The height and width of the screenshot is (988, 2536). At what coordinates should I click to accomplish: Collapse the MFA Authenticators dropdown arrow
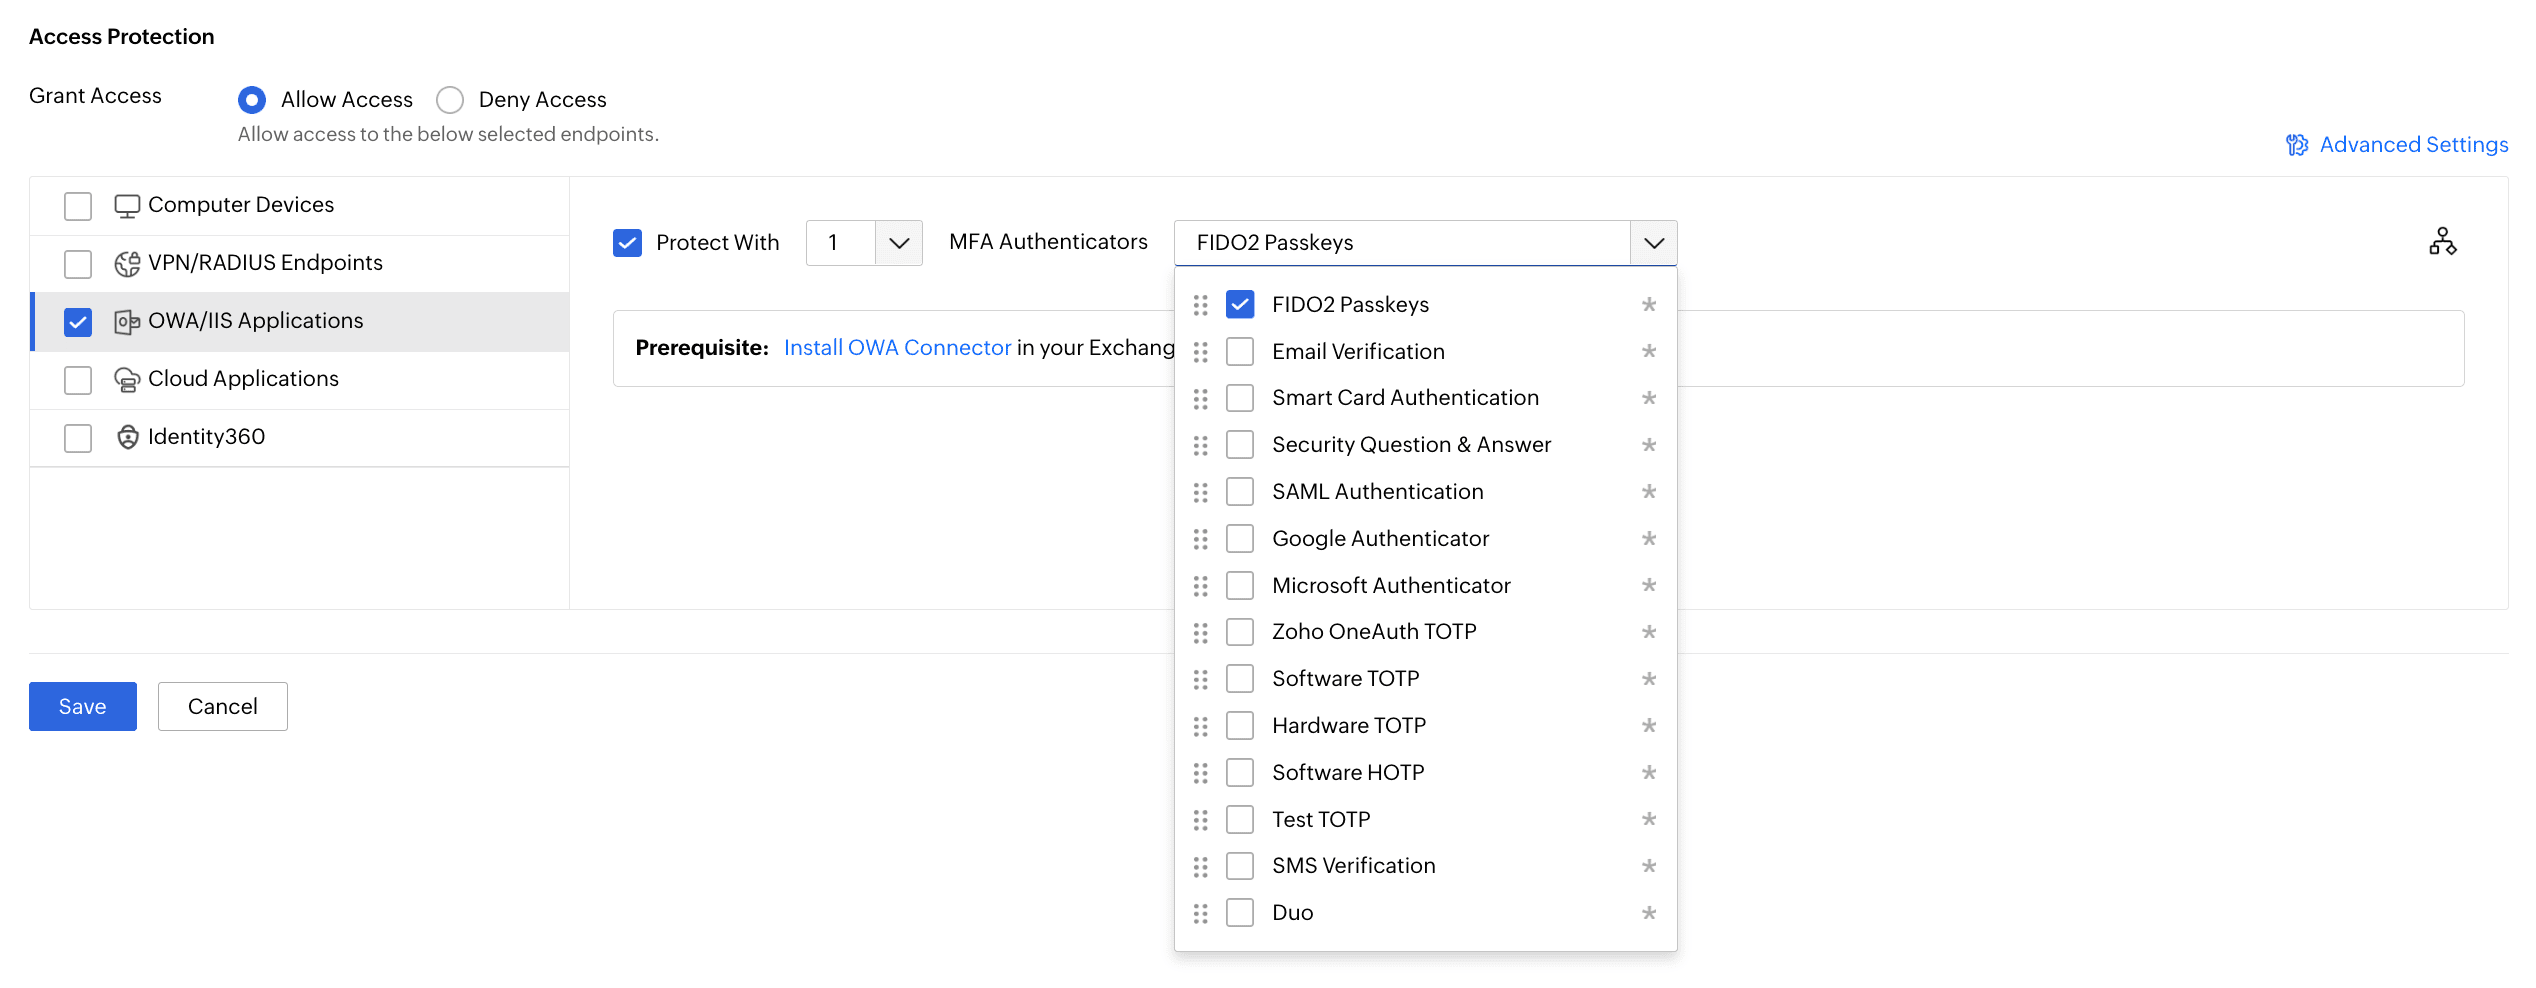(1654, 243)
